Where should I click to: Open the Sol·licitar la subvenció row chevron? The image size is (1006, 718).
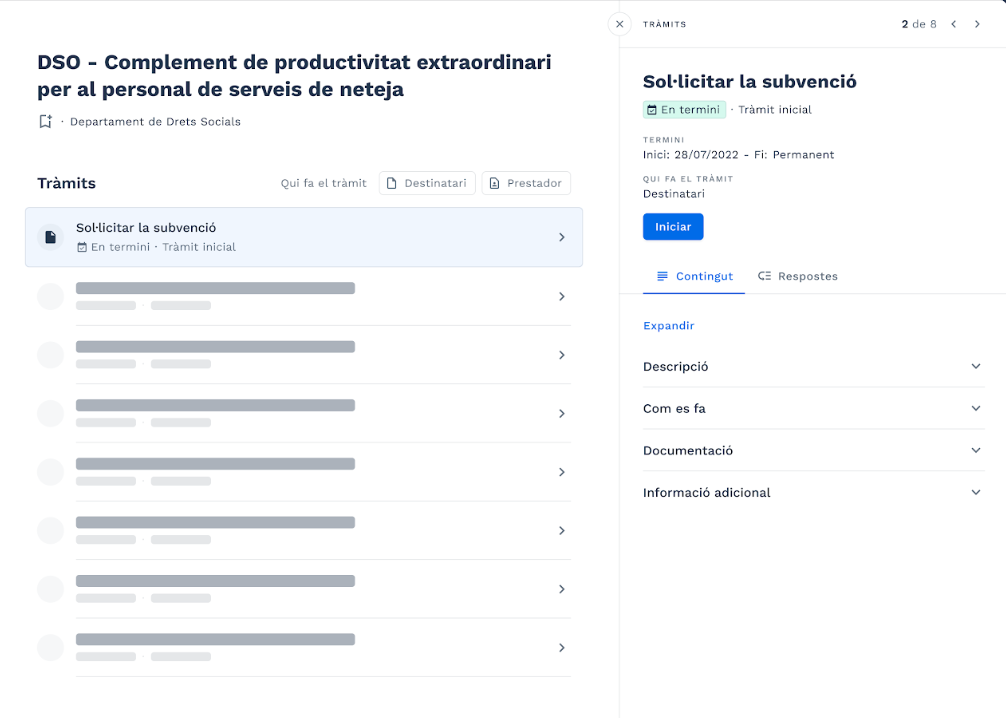tap(562, 237)
